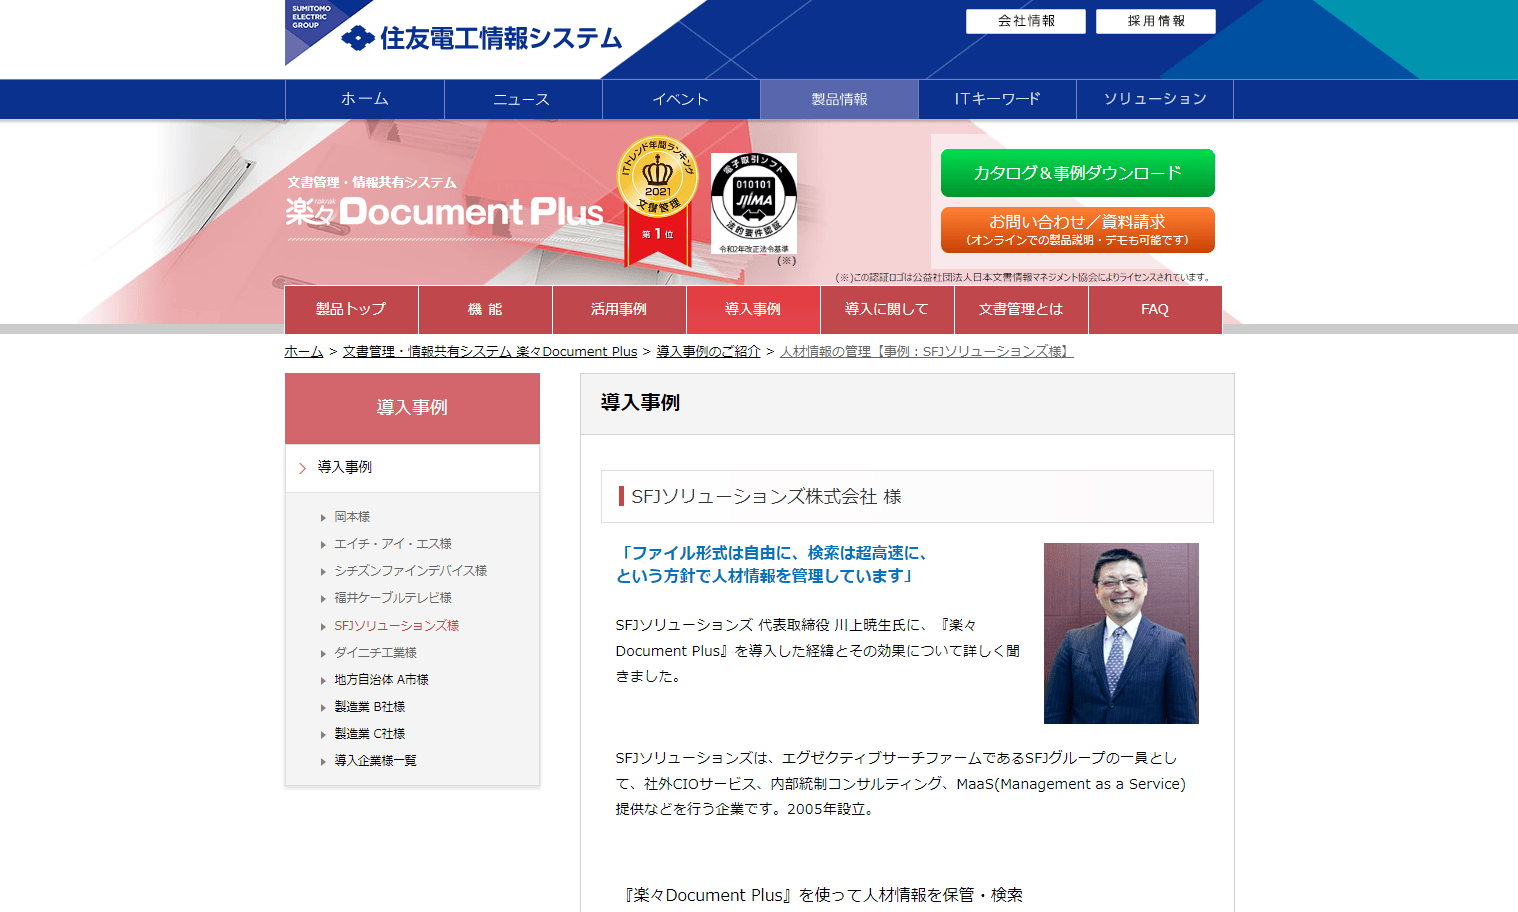Expand 導入事例 sidebar chevron item
This screenshot has height=912, width=1518.
pos(412,467)
